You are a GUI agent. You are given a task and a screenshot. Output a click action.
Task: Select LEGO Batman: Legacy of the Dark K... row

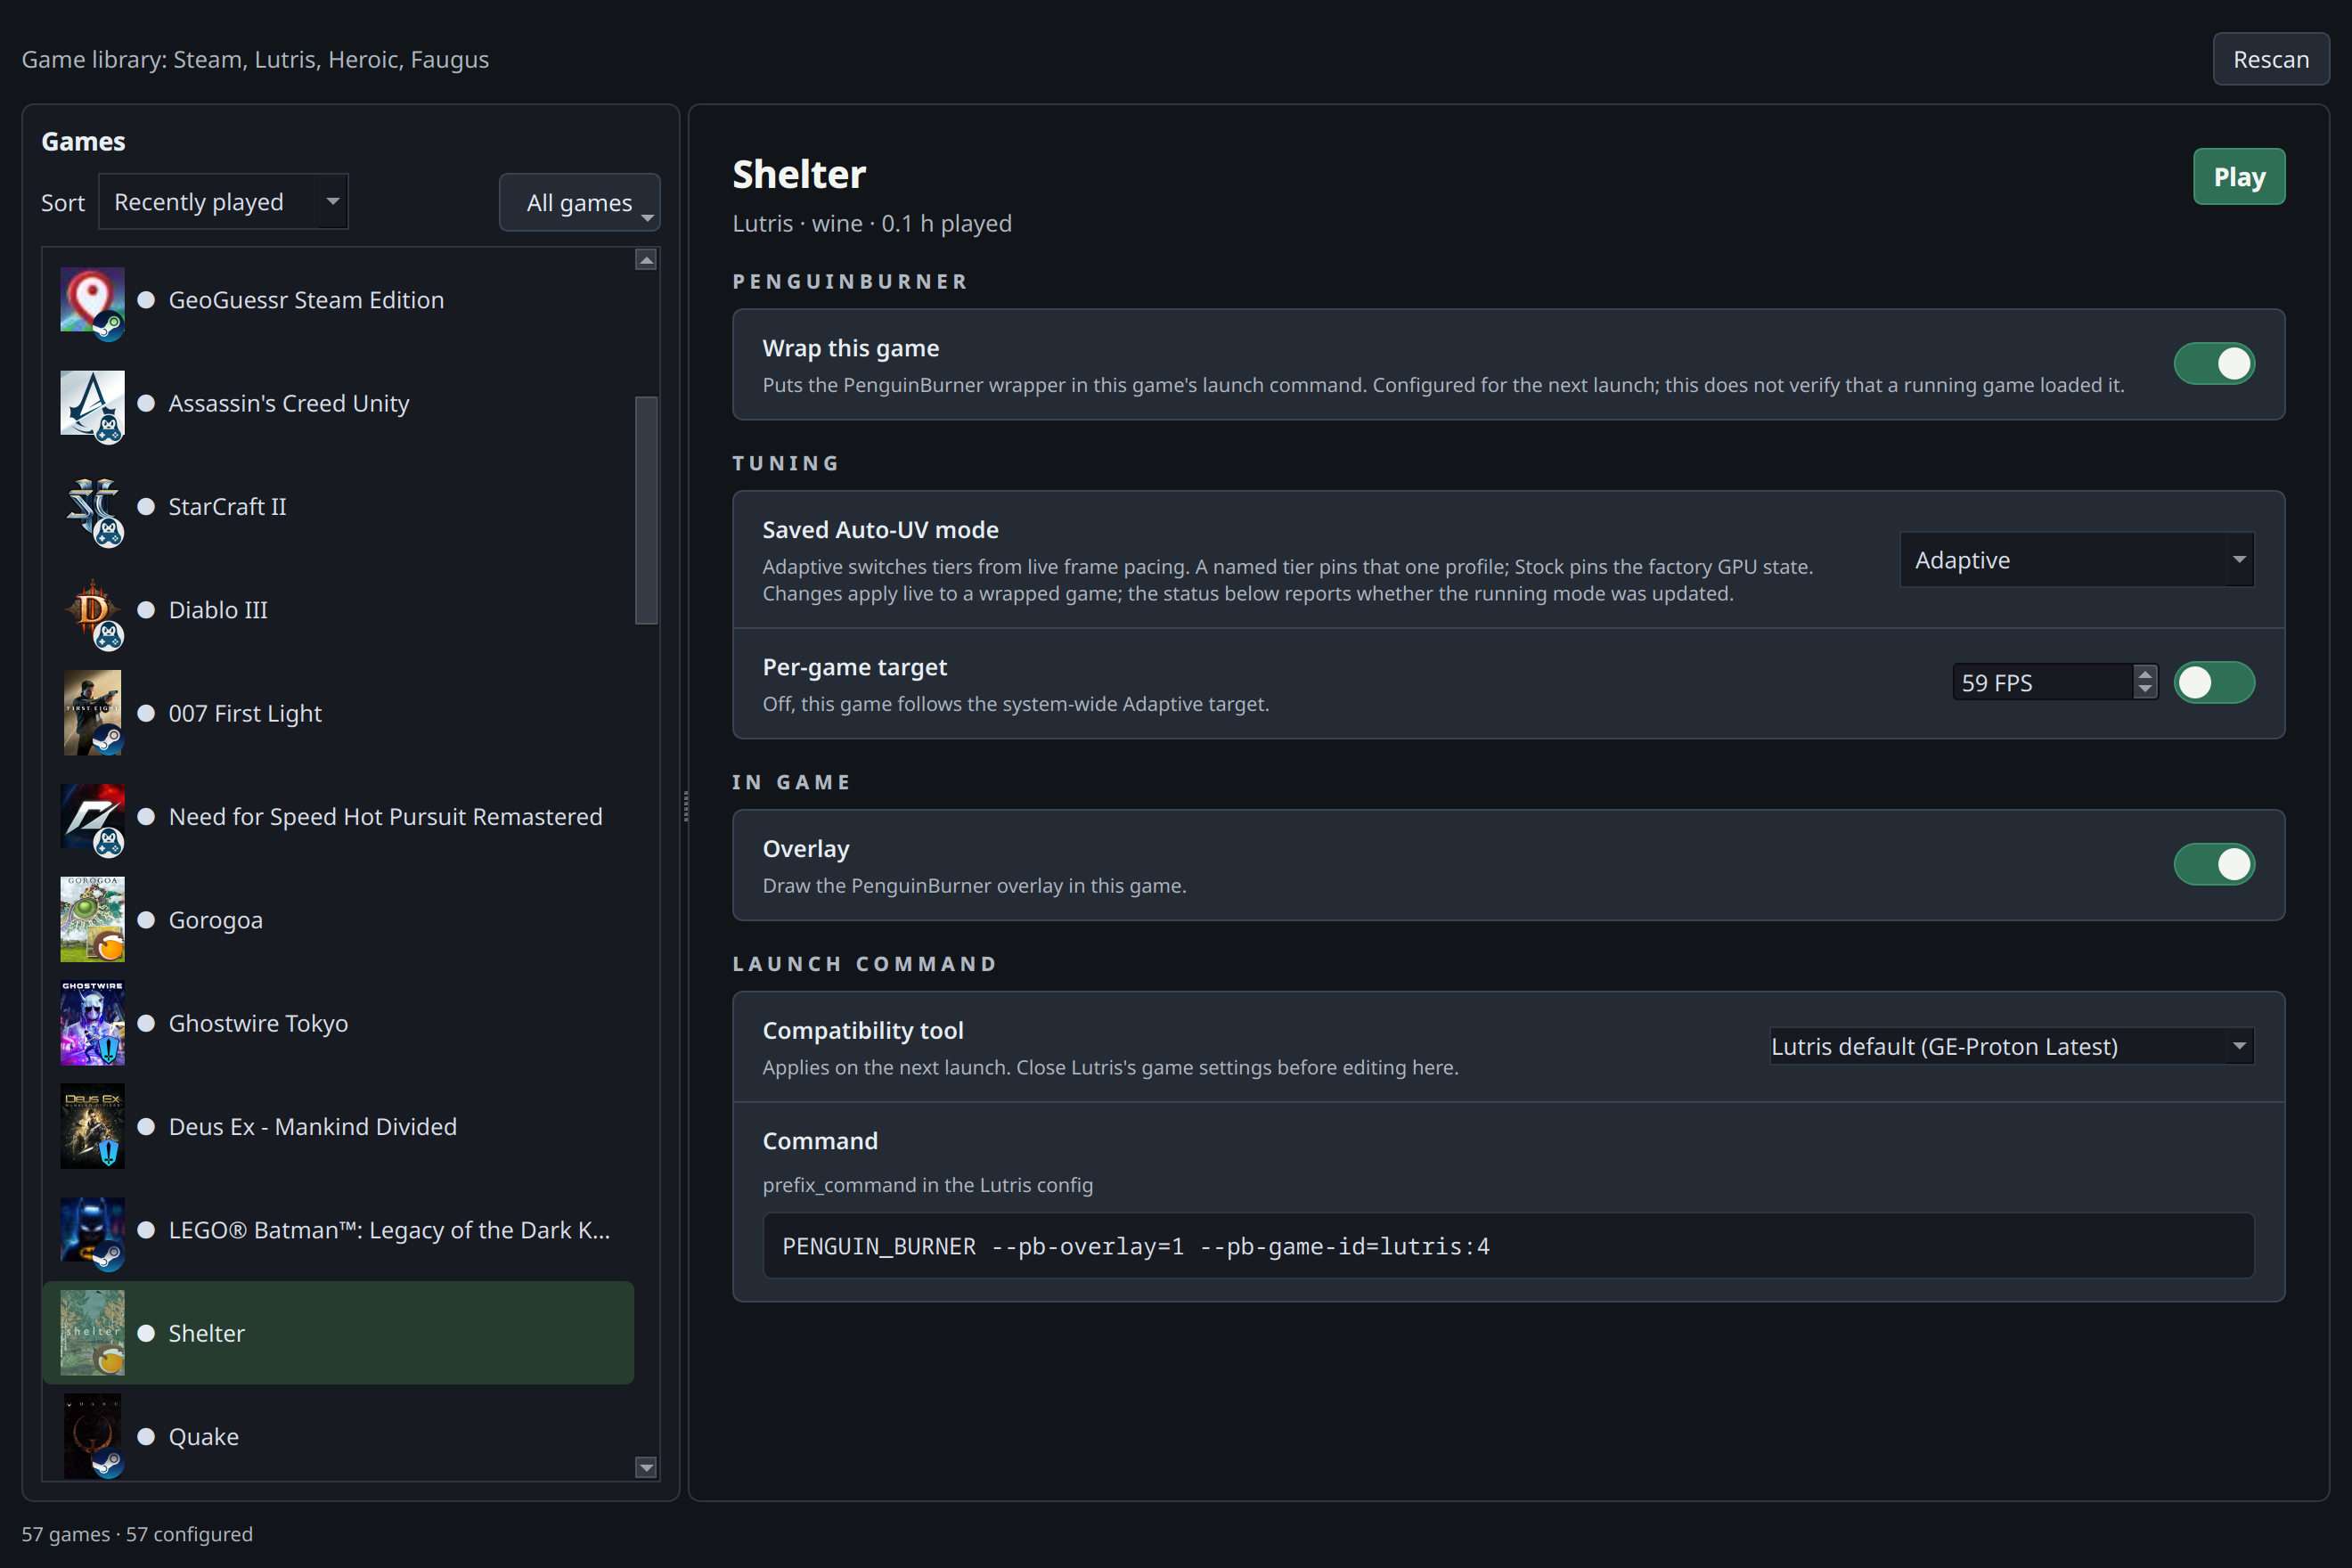coord(338,1230)
